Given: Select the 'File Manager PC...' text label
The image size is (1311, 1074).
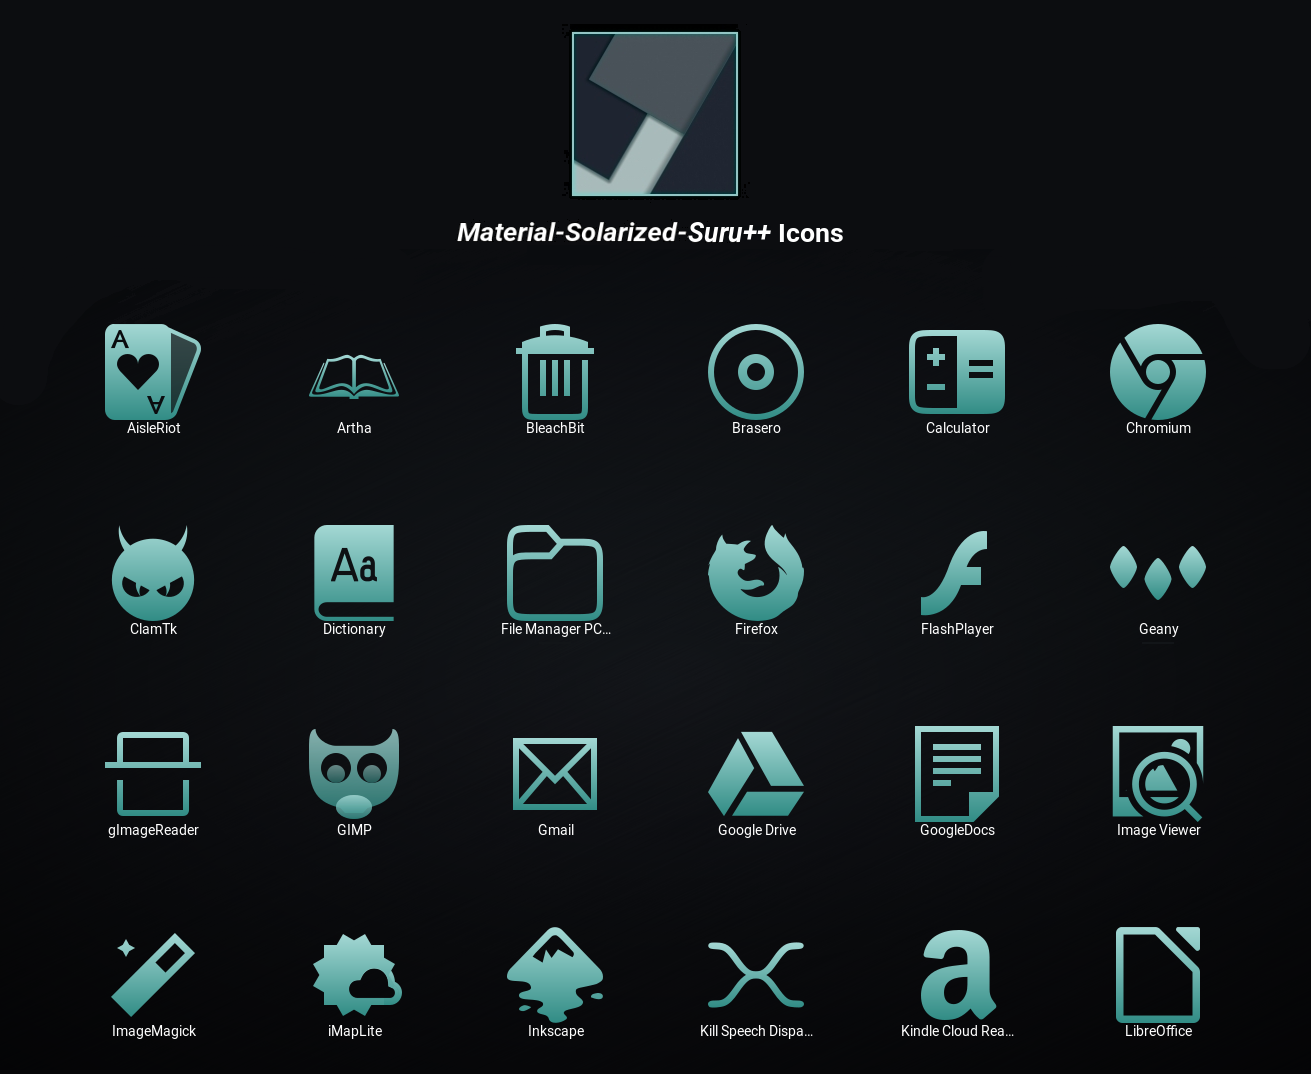Looking at the screenshot, I should (555, 629).
